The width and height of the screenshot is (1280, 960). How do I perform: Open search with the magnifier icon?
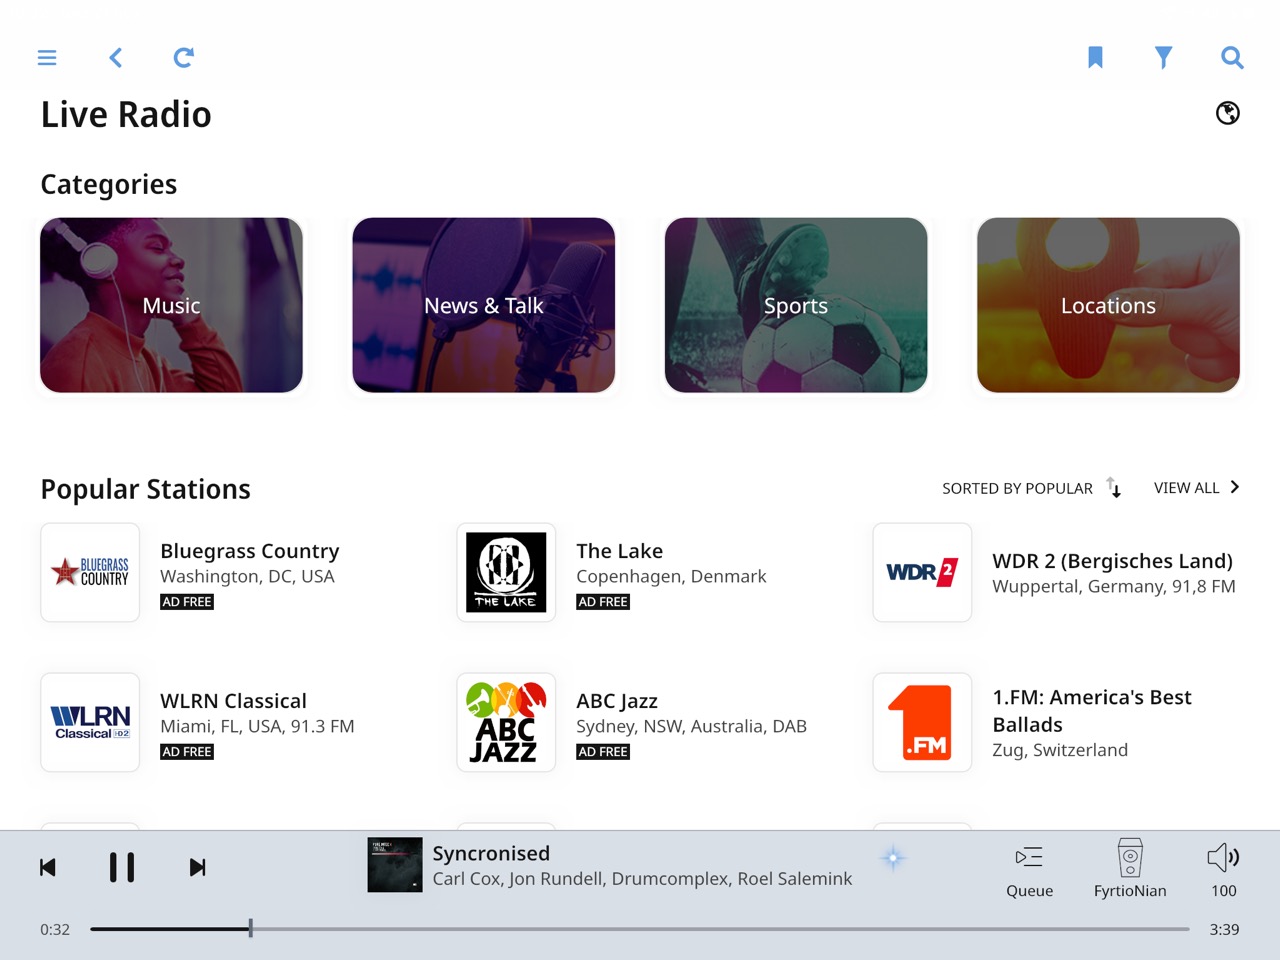click(x=1232, y=58)
